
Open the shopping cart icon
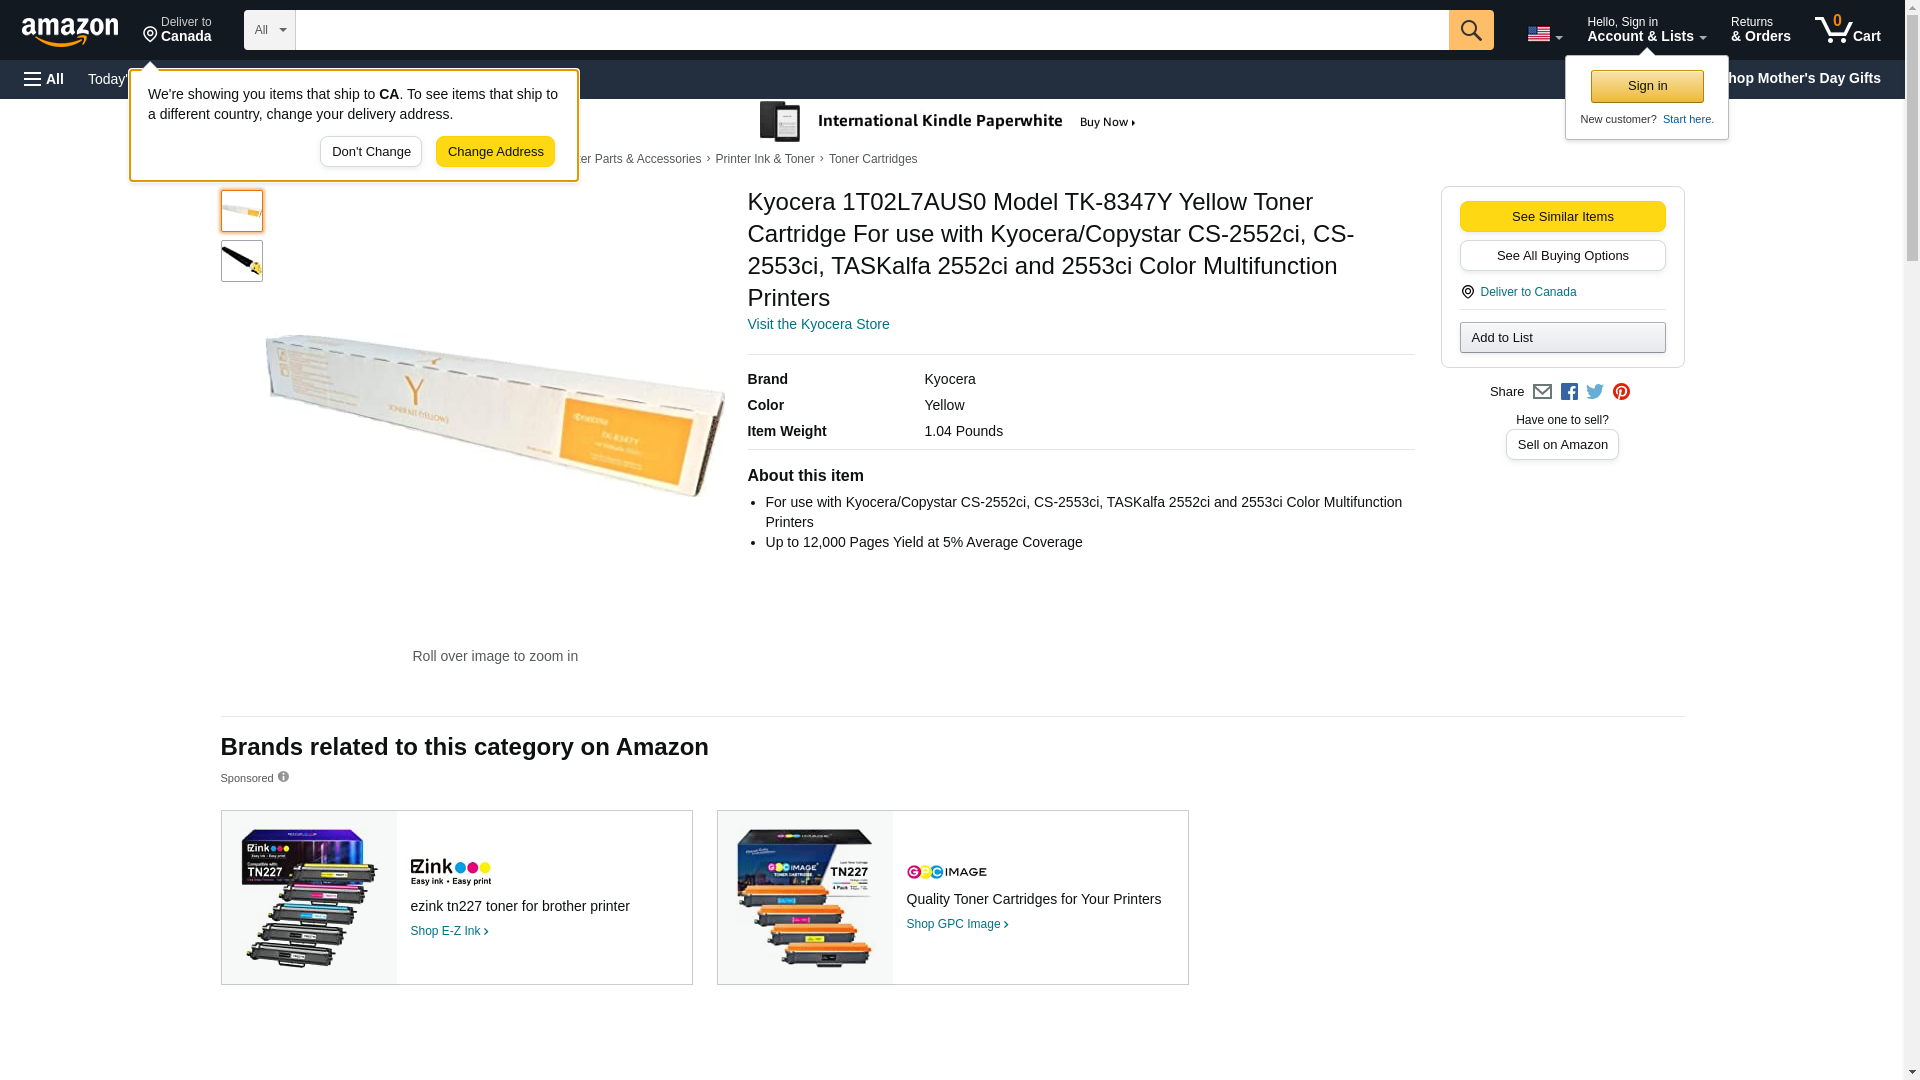click(x=1847, y=30)
